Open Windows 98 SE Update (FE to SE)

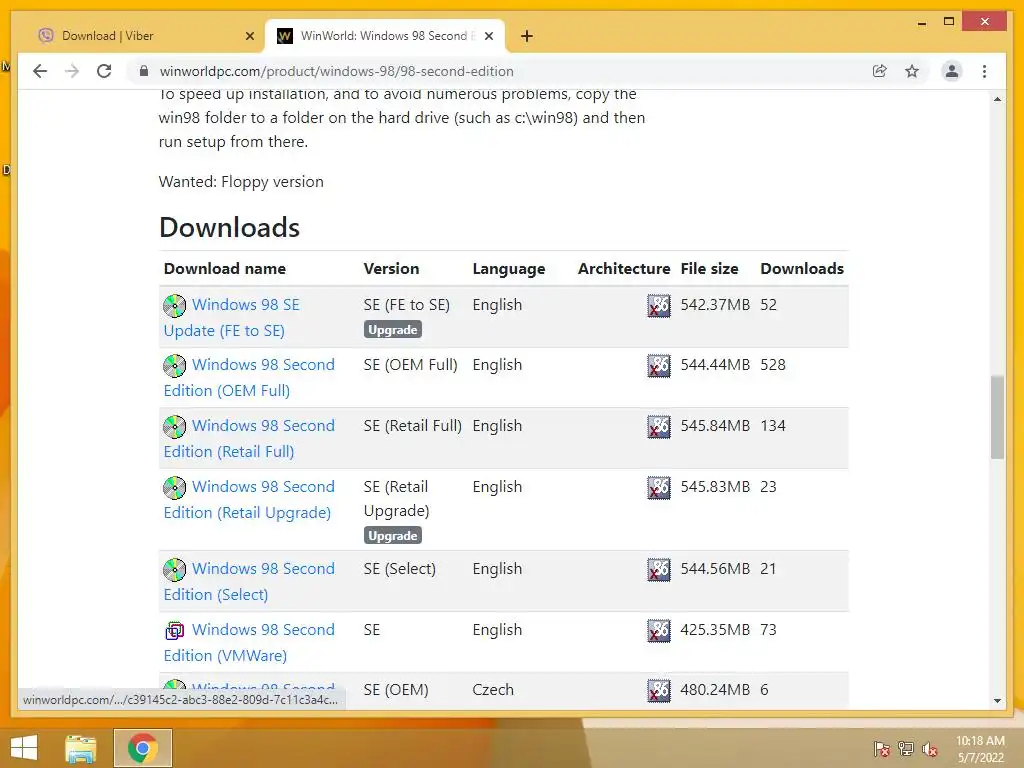tap(232, 317)
